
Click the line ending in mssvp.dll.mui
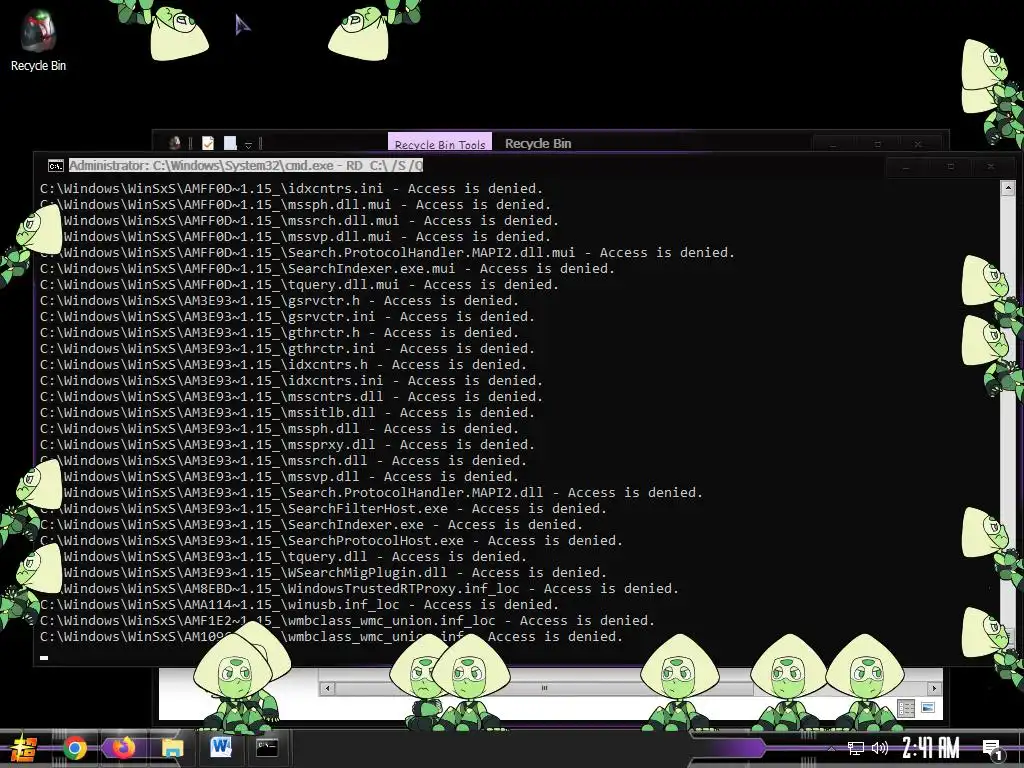(x=295, y=236)
